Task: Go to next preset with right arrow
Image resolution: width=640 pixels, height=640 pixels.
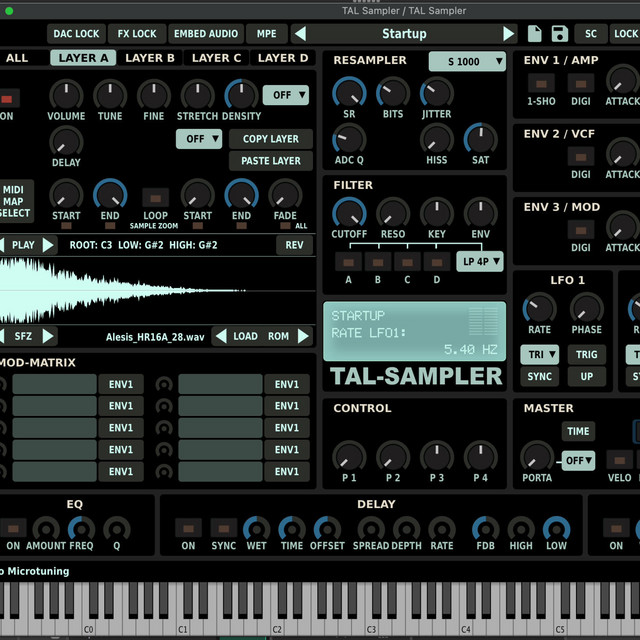Action: 508,33
